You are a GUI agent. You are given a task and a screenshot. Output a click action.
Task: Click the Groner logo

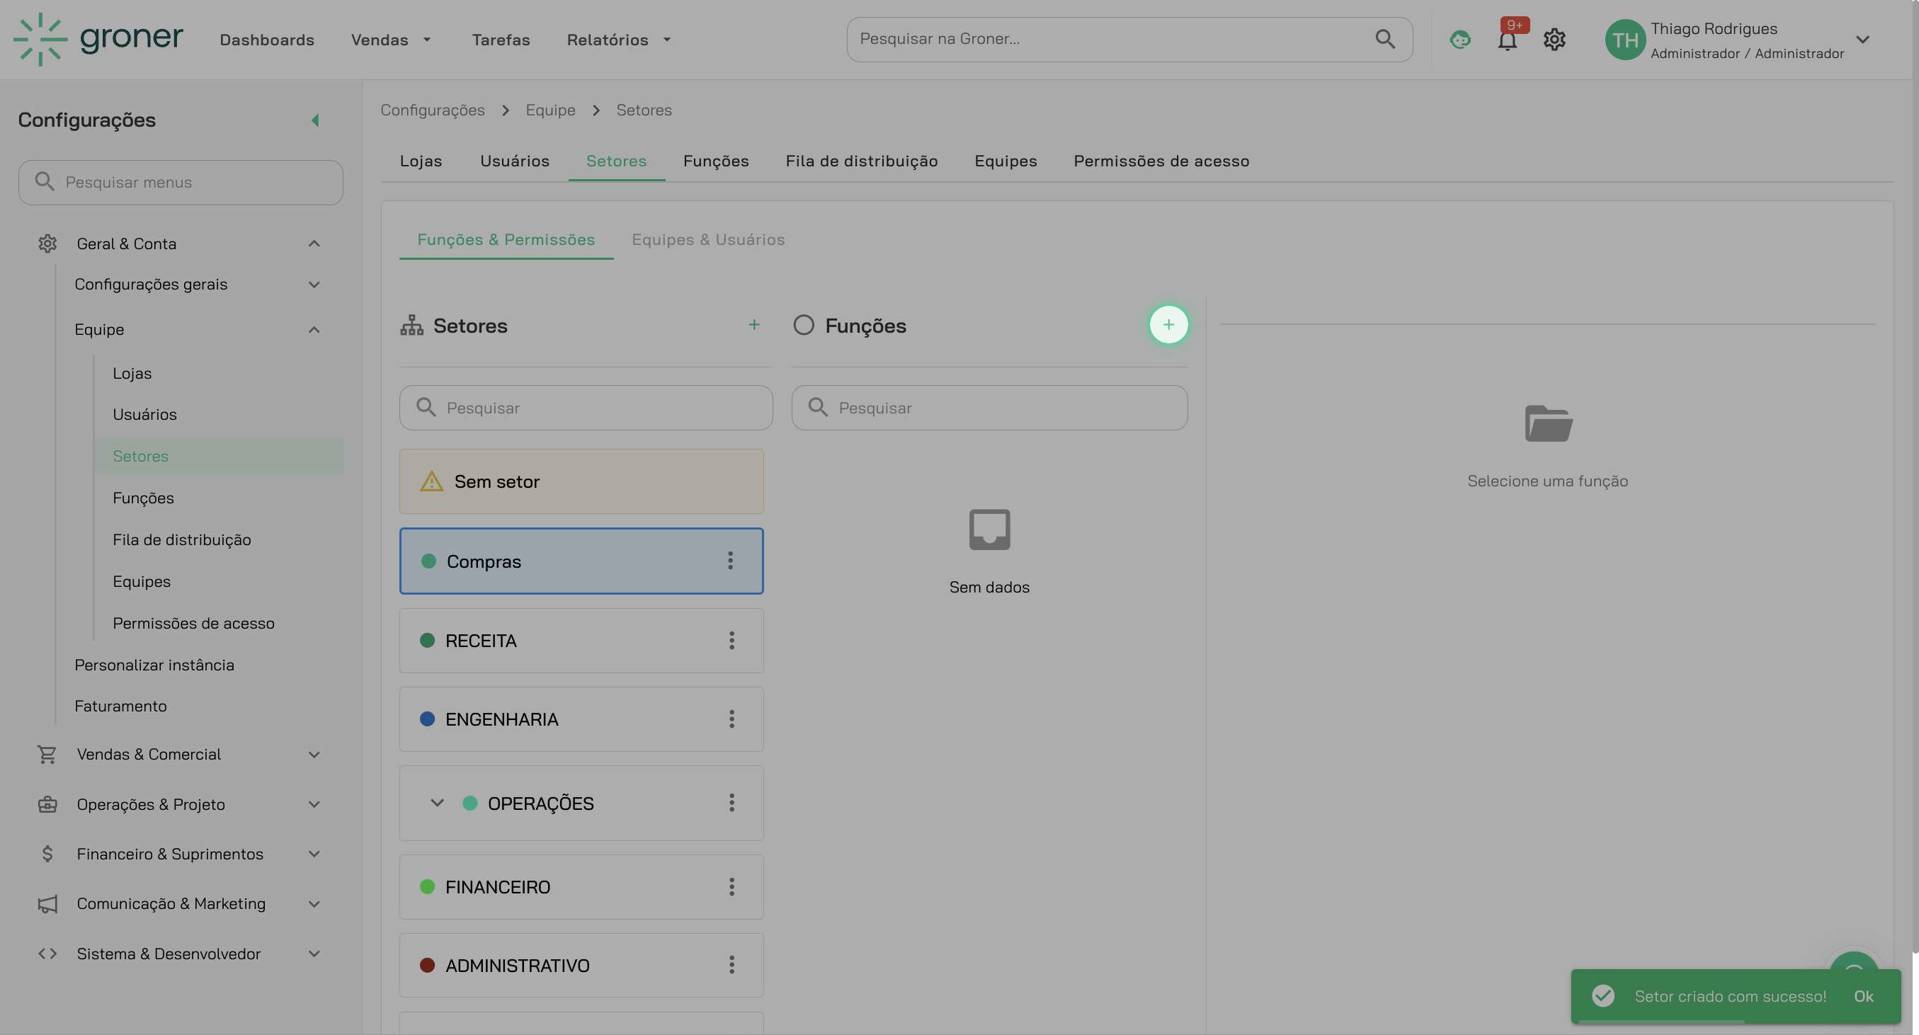(x=97, y=39)
